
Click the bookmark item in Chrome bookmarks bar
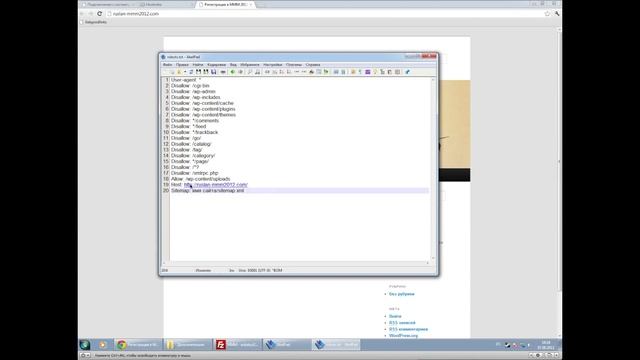tap(93, 22)
